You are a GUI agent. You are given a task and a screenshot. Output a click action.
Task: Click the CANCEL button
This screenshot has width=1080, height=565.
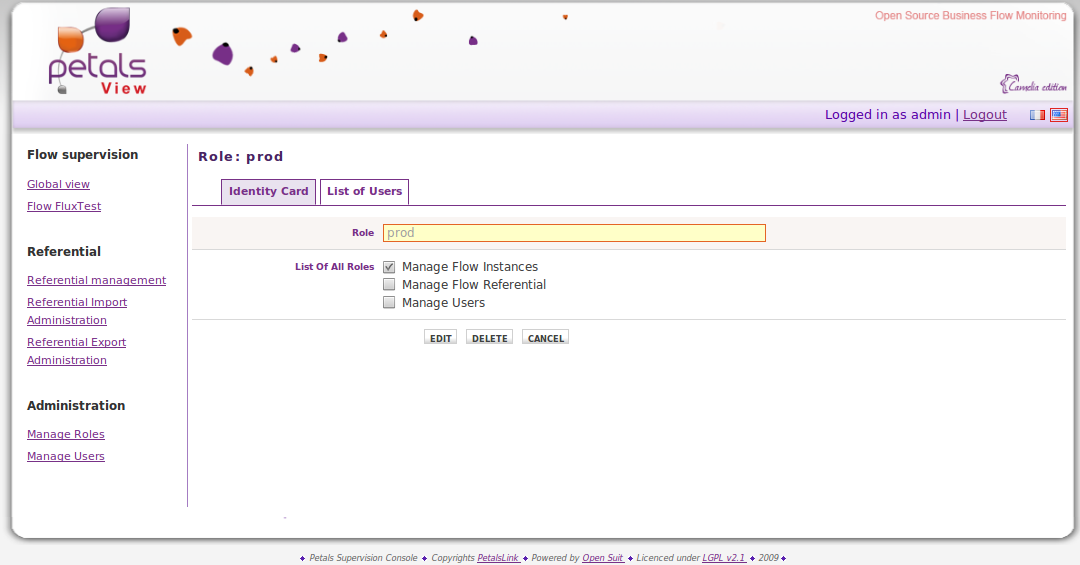545,338
